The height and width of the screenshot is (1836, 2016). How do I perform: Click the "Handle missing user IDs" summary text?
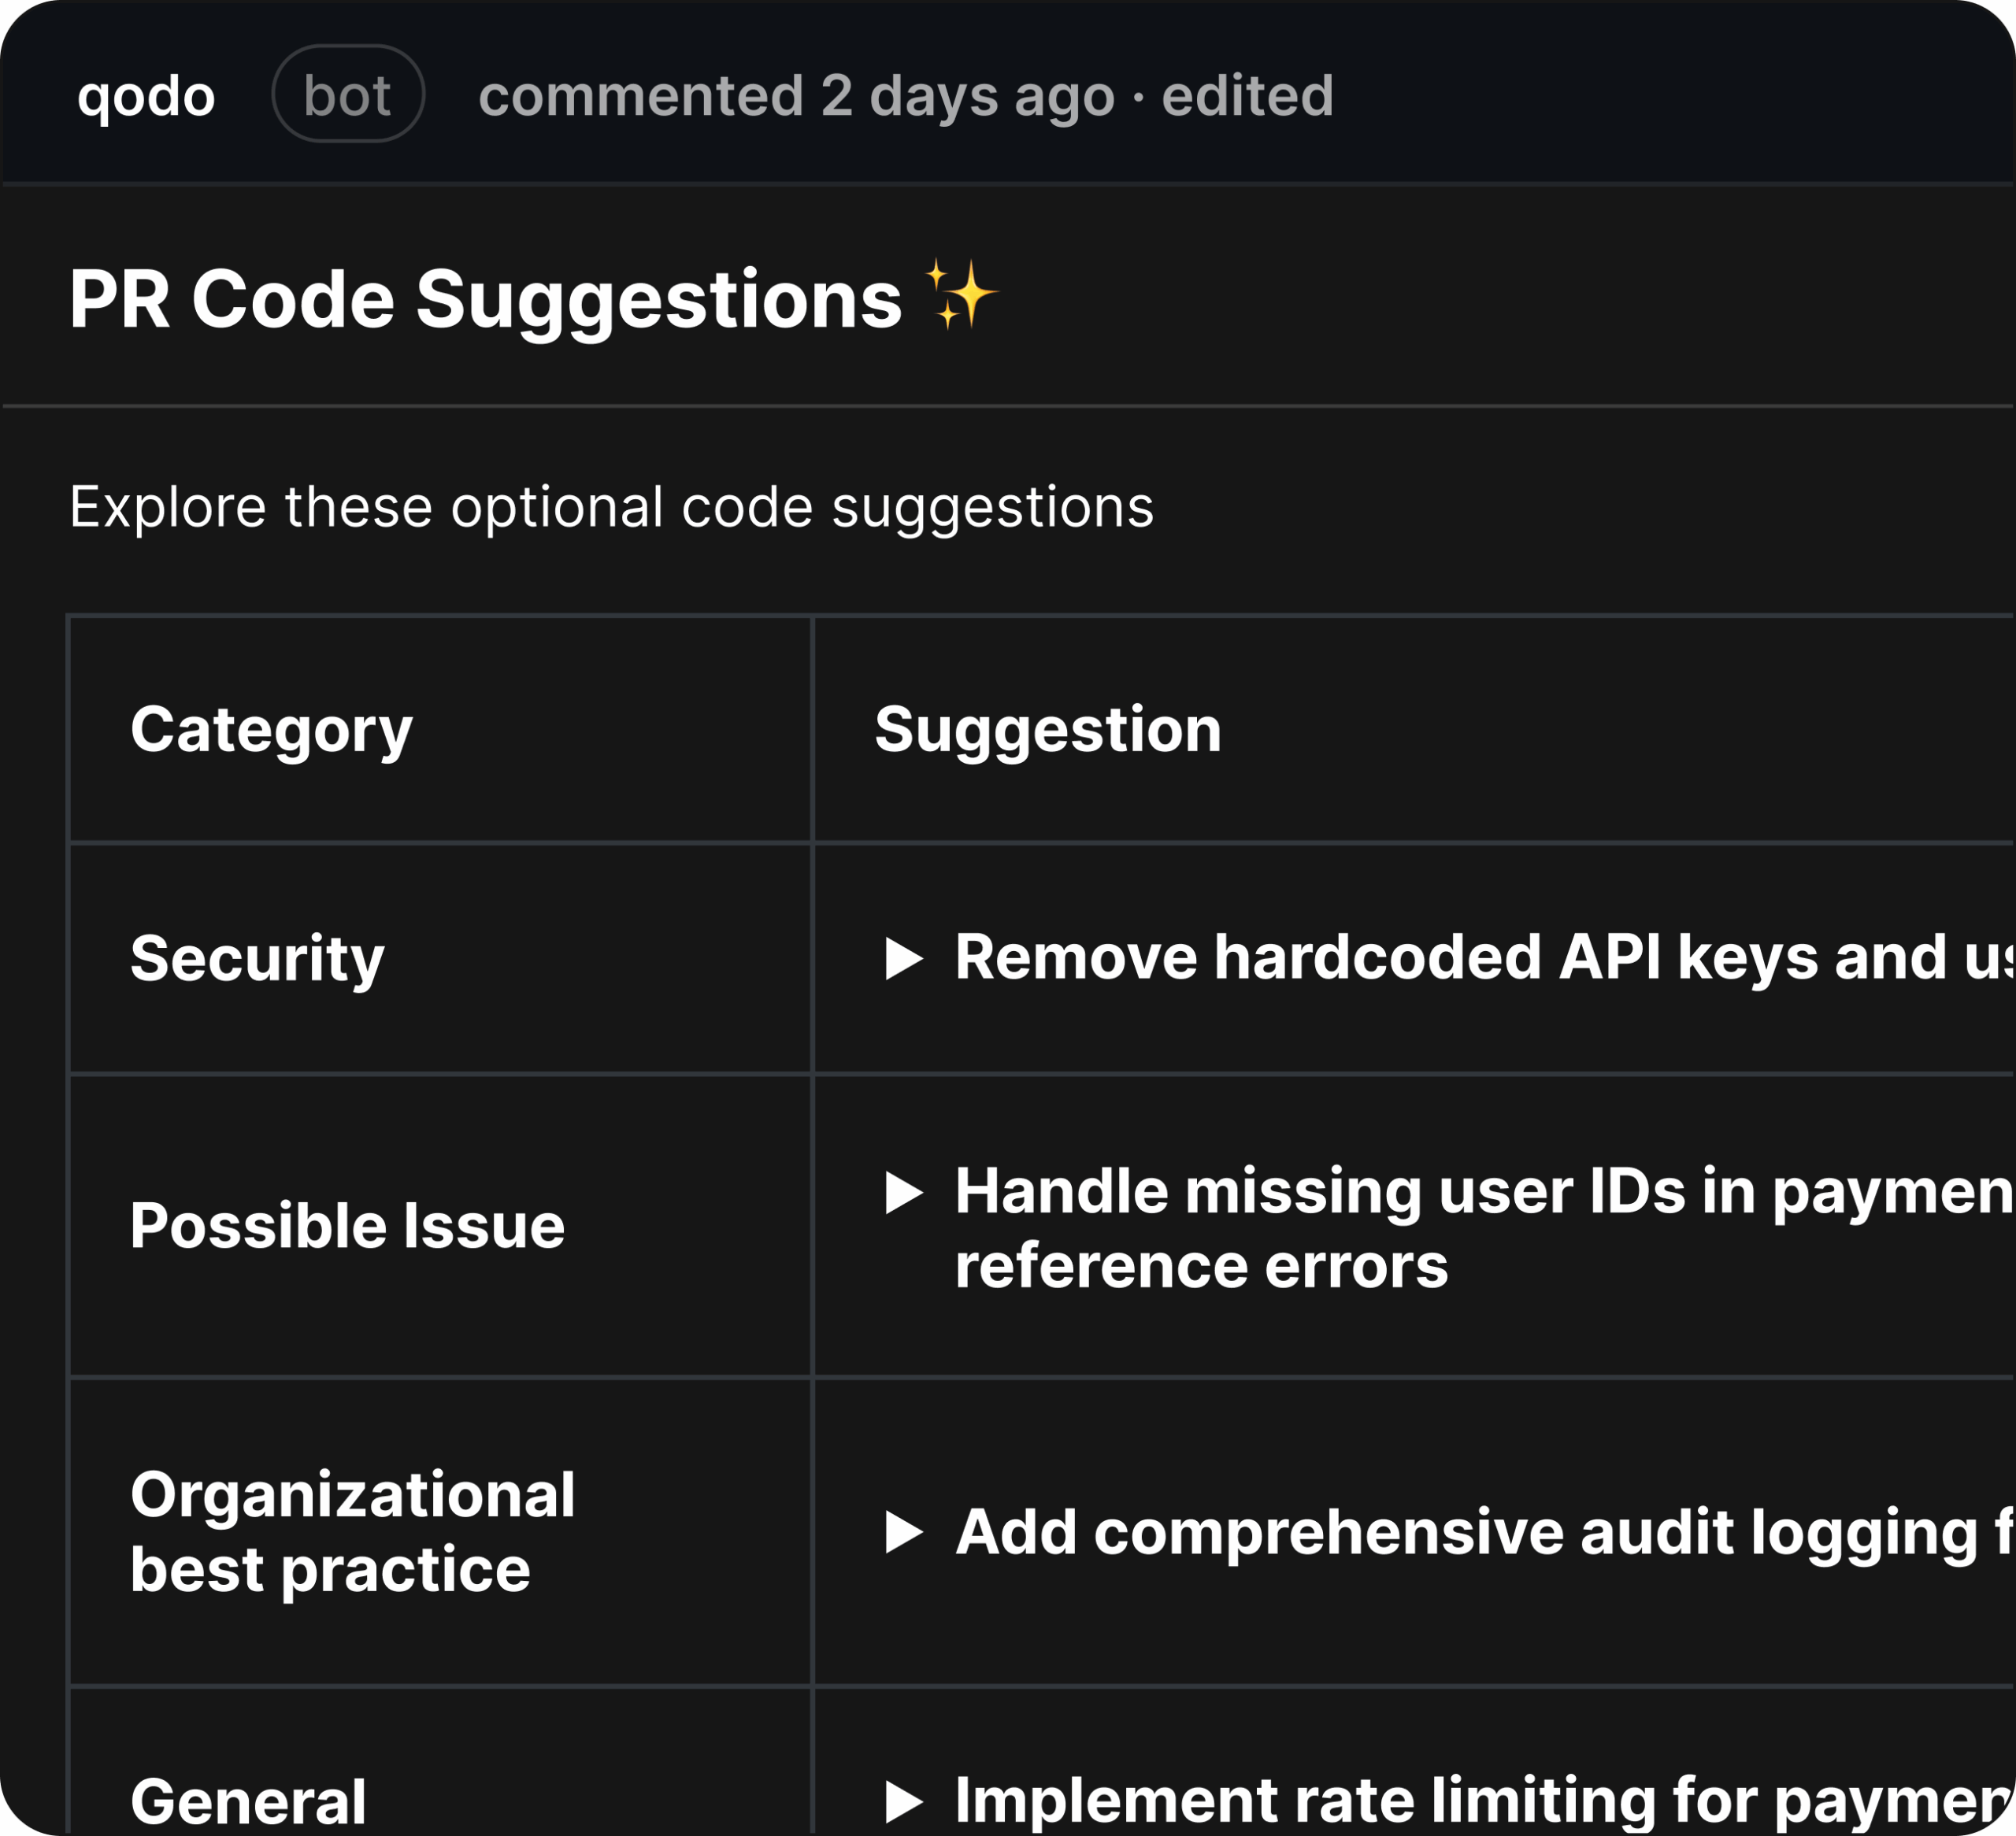[x=1480, y=1192]
